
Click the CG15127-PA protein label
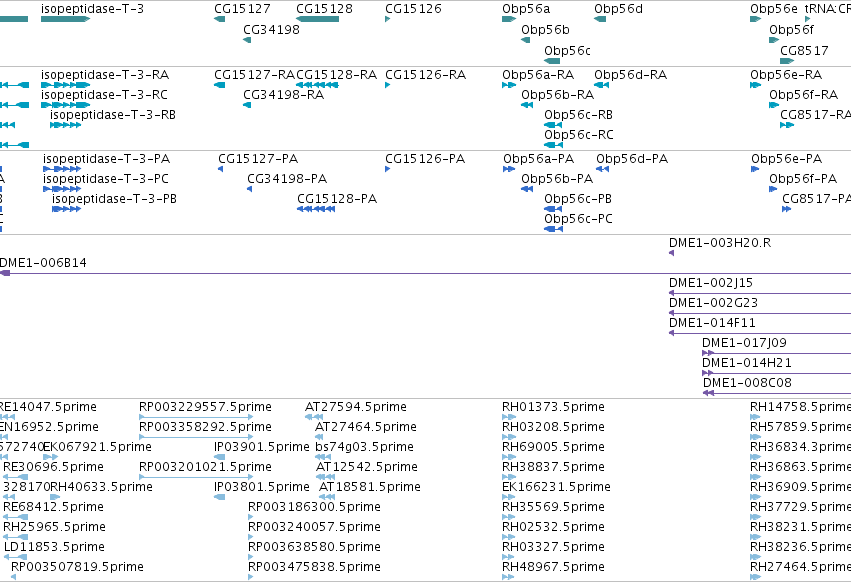click(258, 159)
